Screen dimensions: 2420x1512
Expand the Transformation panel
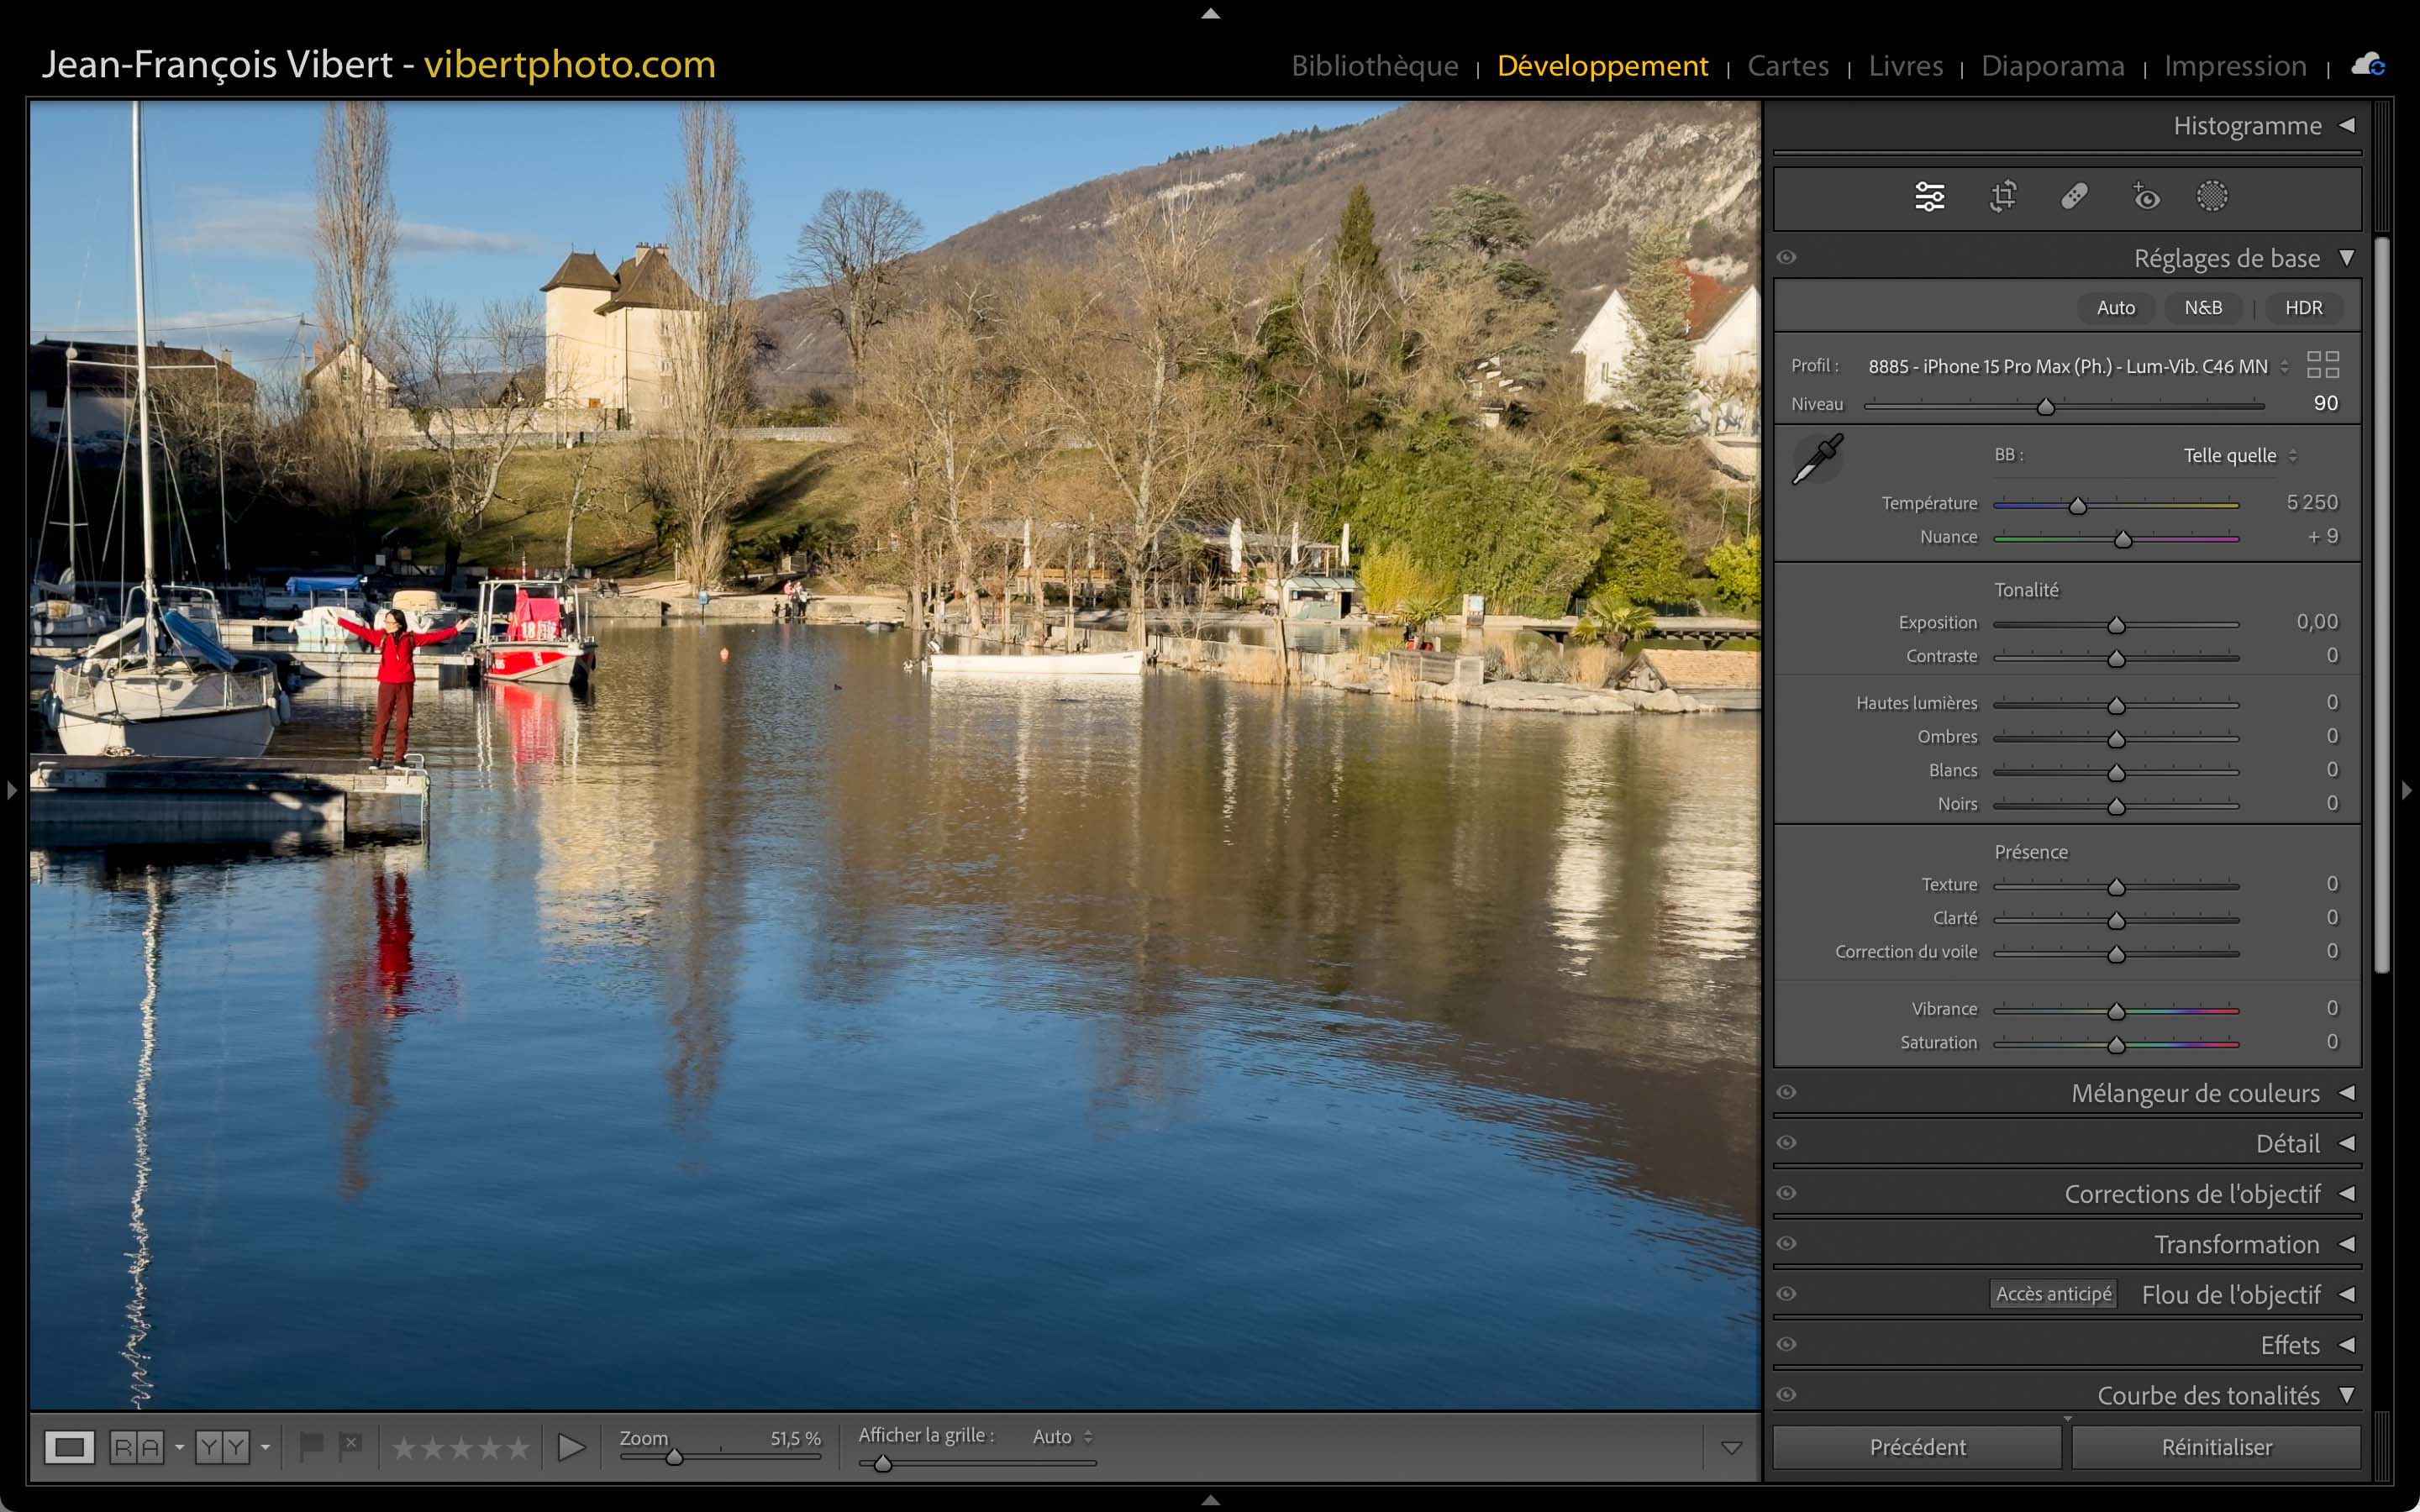pyautogui.click(x=2236, y=1244)
